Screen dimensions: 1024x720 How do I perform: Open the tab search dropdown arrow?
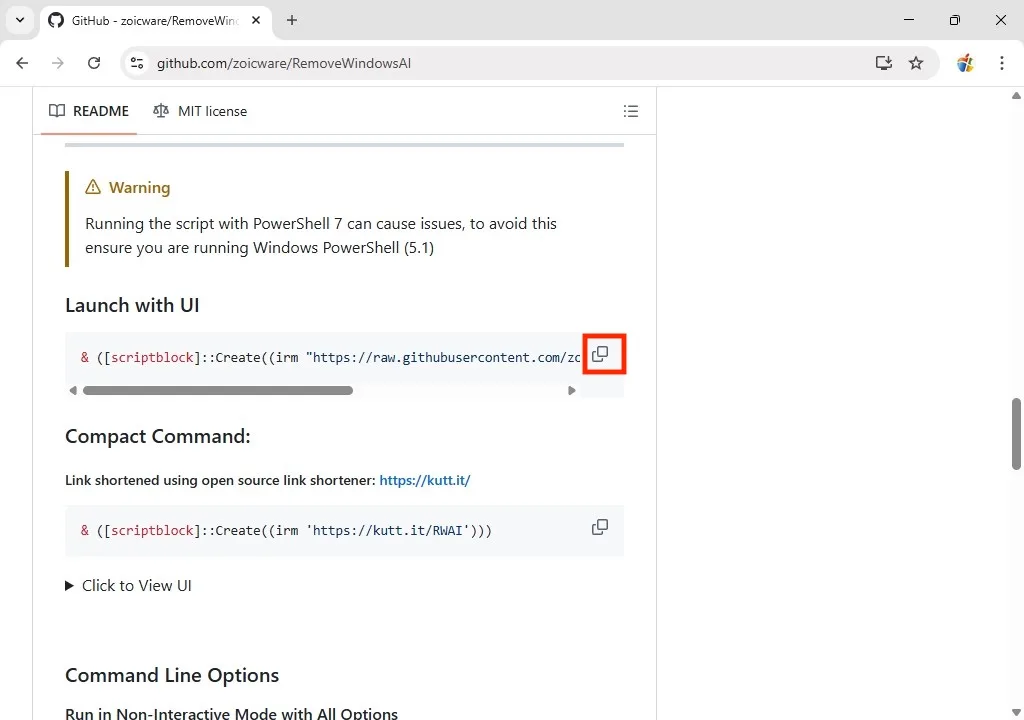tap(20, 20)
